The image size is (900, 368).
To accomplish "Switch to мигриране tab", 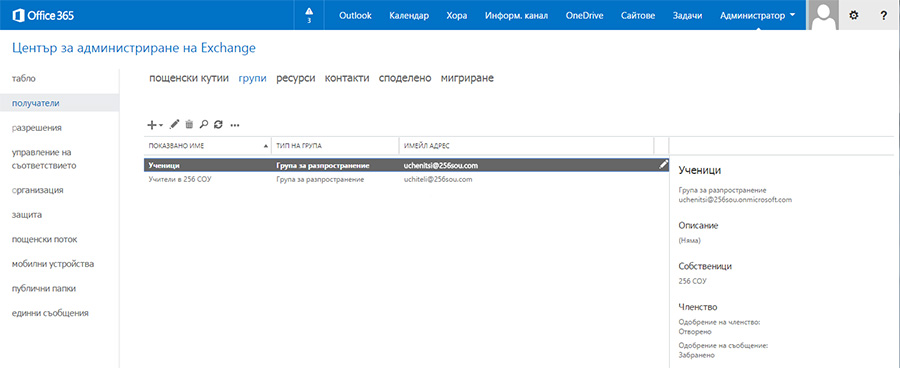I will [467, 78].
